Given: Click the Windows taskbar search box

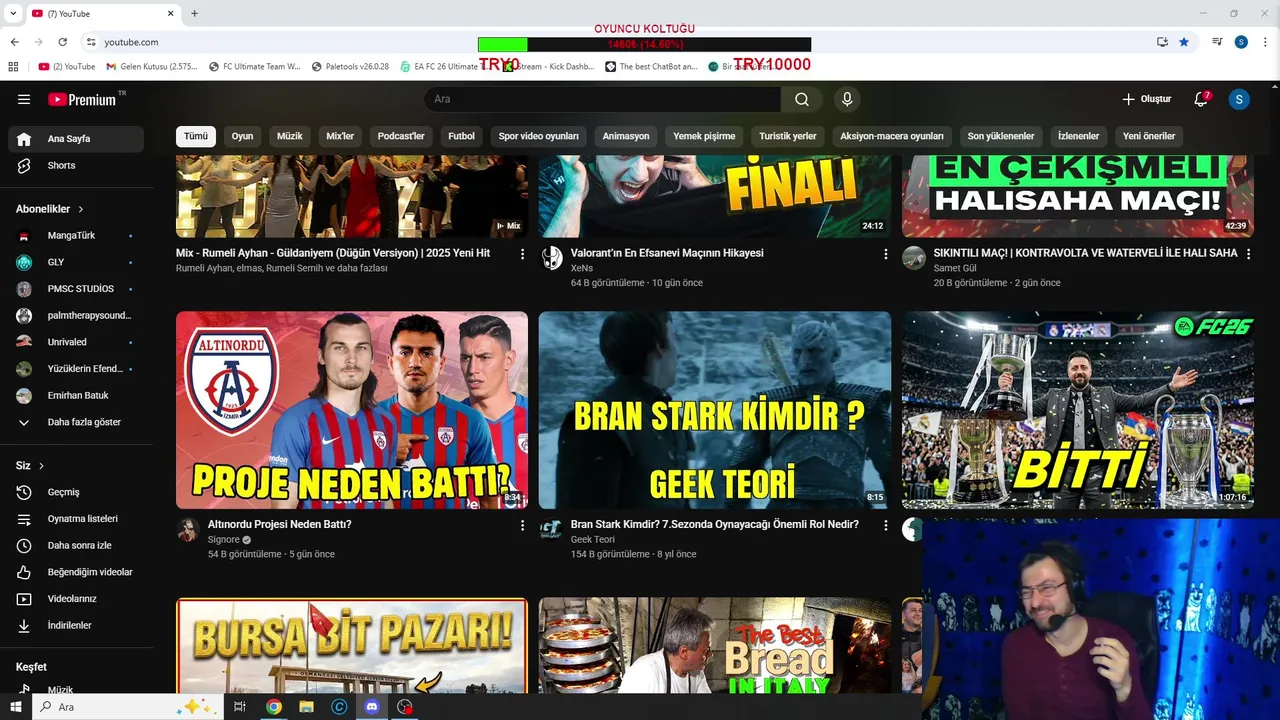Looking at the screenshot, I should tap(128, 707).
